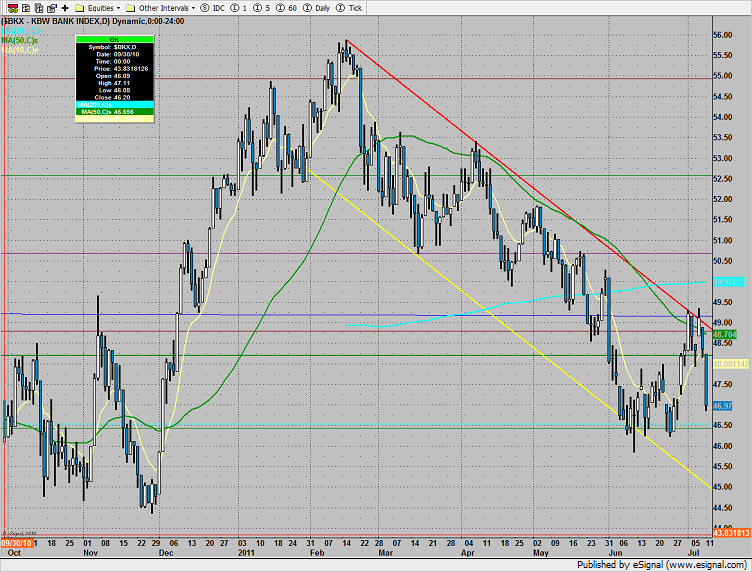Switch to Daily interval
This screenshot has height=572, width=752.
click(322, 8)
